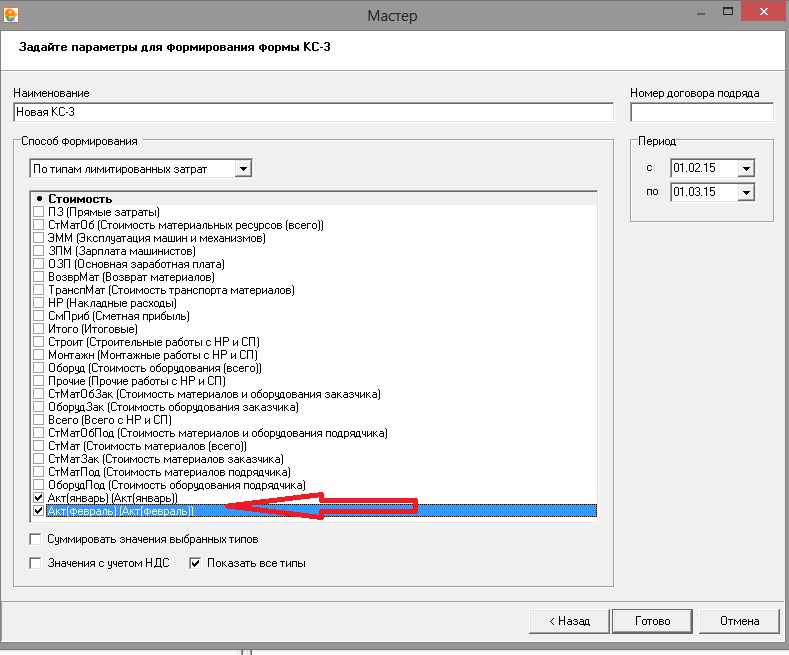
Task: Enable СтМатПод checkbox
Action: (39, 472)
